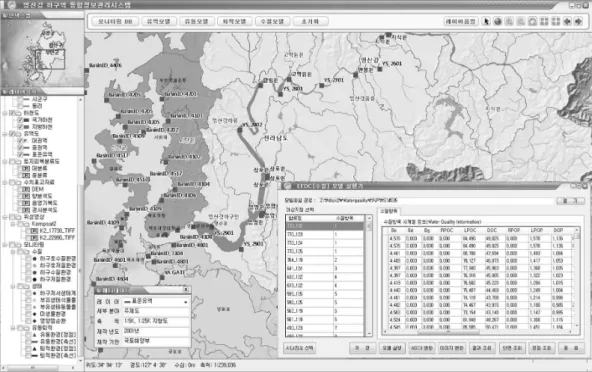Select the arrow pointer tool in the toolbar
This screenshot has height=372, width=592.
point(486,22)
